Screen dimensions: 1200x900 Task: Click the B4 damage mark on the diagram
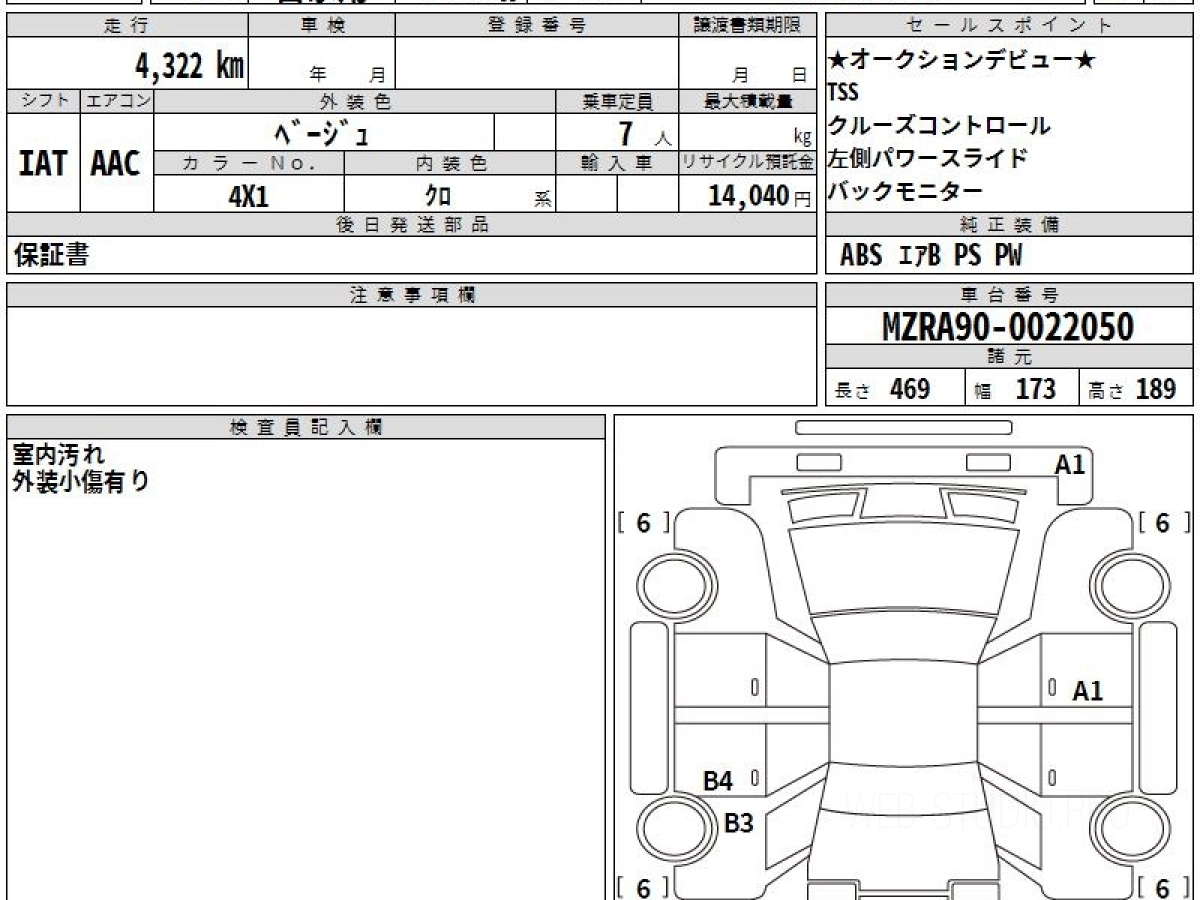coord(718,782)
